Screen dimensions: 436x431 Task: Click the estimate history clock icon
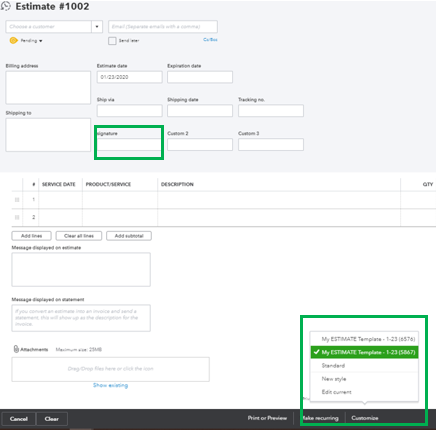[x=6, y=6]
